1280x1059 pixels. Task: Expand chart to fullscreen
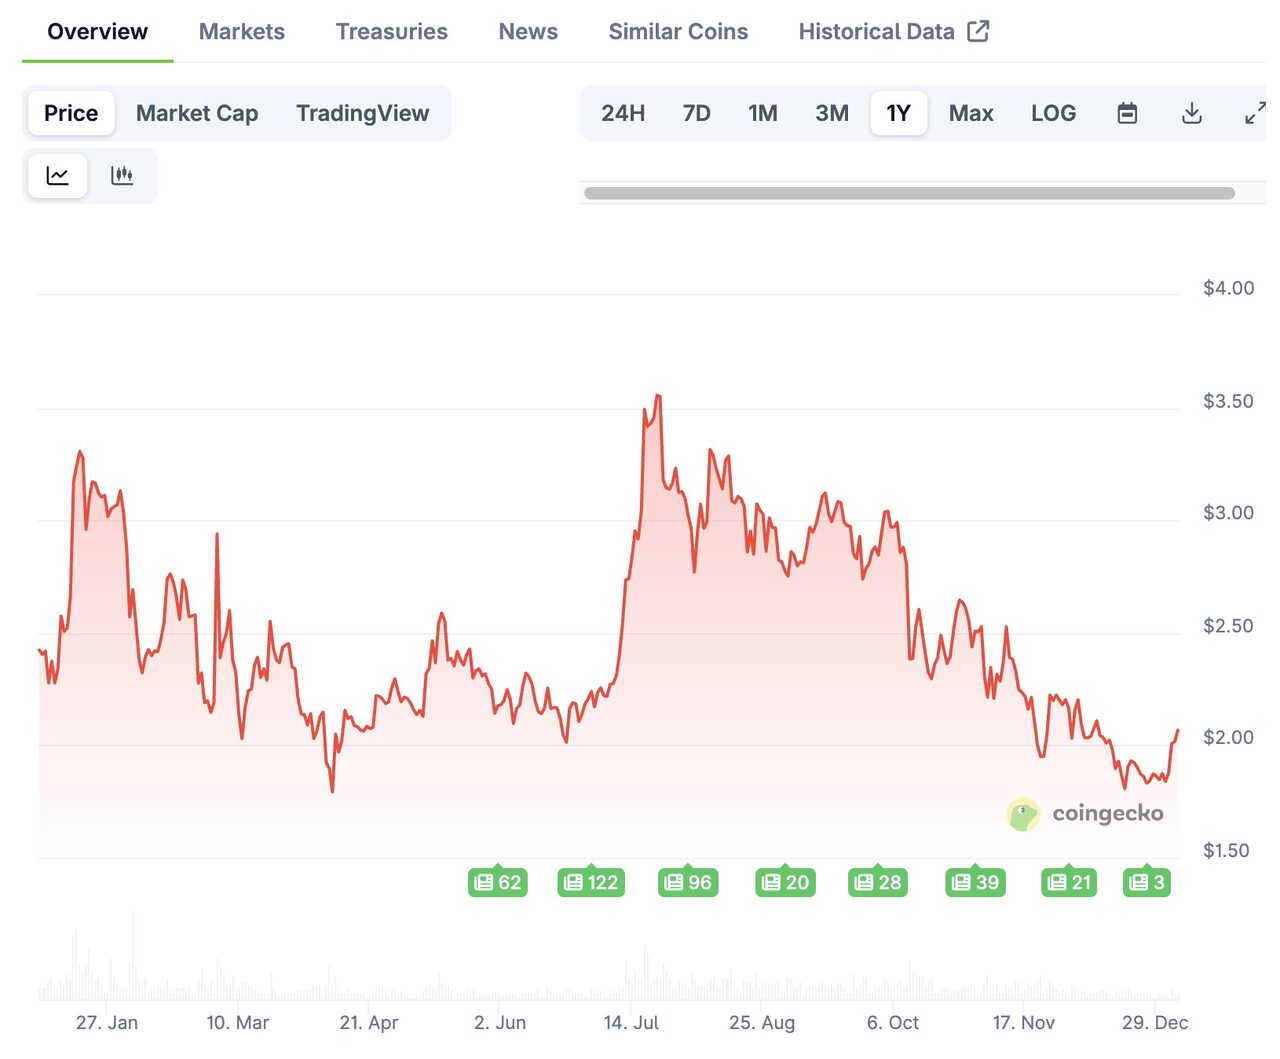click(1254, 113)
